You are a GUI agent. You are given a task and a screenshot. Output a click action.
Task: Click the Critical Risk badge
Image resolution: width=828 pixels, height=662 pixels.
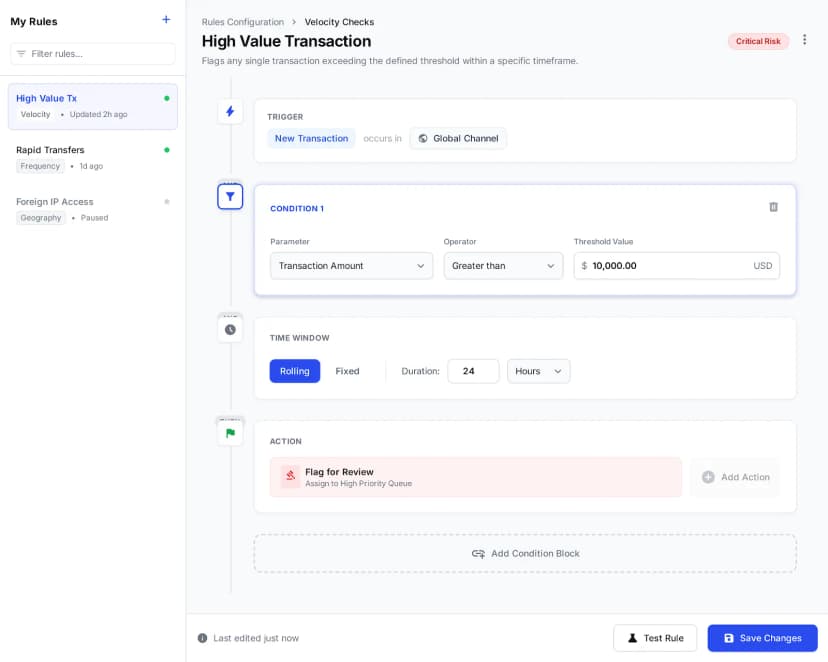point(758,41)
